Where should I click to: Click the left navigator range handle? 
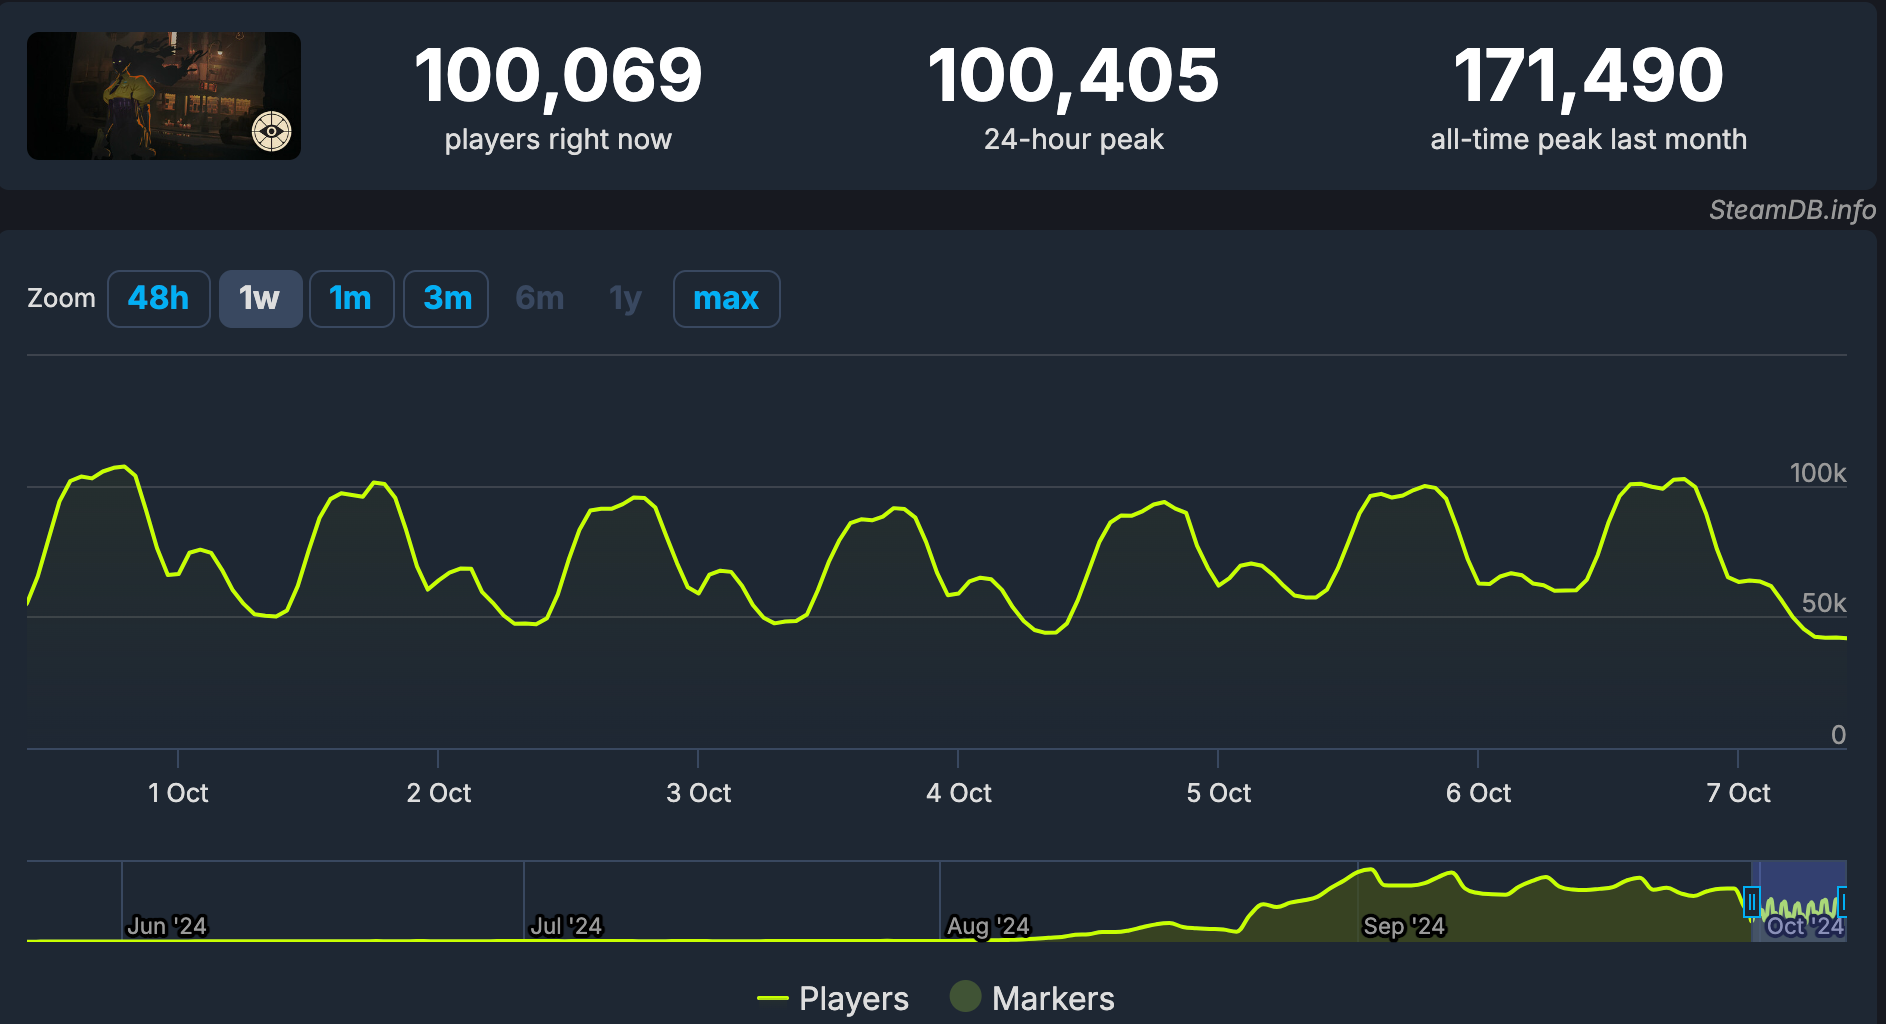[1751, 902]
